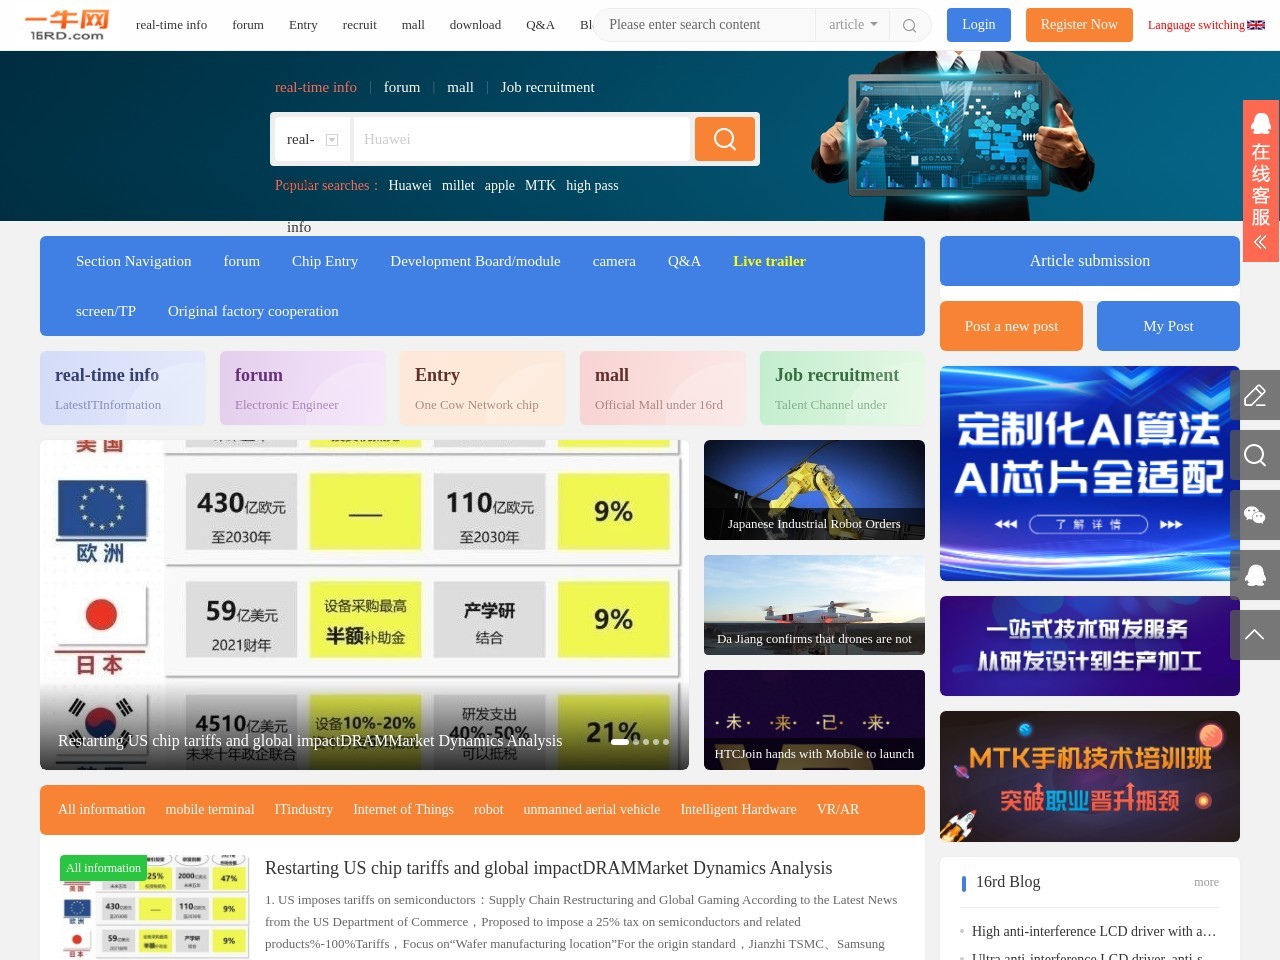
Task: Select the robot news tab
Action: pyautogui.click(x=488, y=809)
